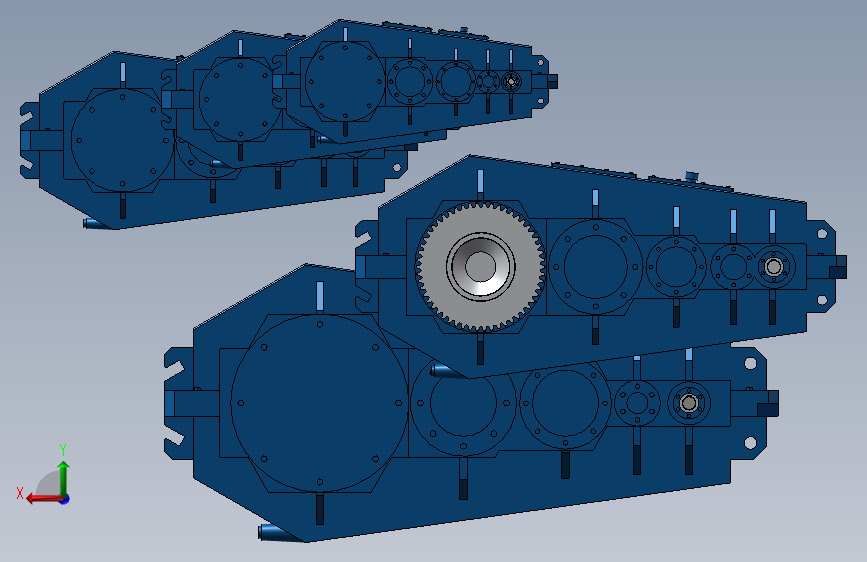The image size is (867, 562).
Task: Click the blue Z axis dot of triad
Action: click(x=65, y=500)
